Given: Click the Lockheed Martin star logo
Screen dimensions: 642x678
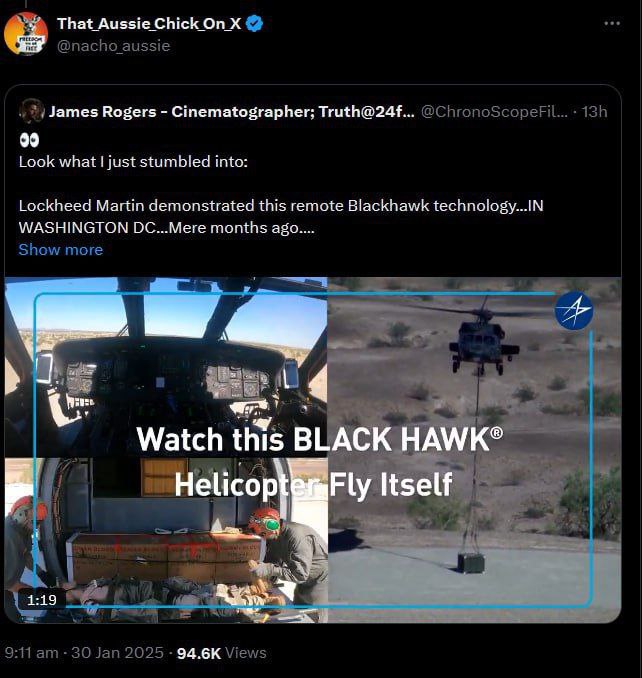Looking at the screenshot, I should pos(574,310).
